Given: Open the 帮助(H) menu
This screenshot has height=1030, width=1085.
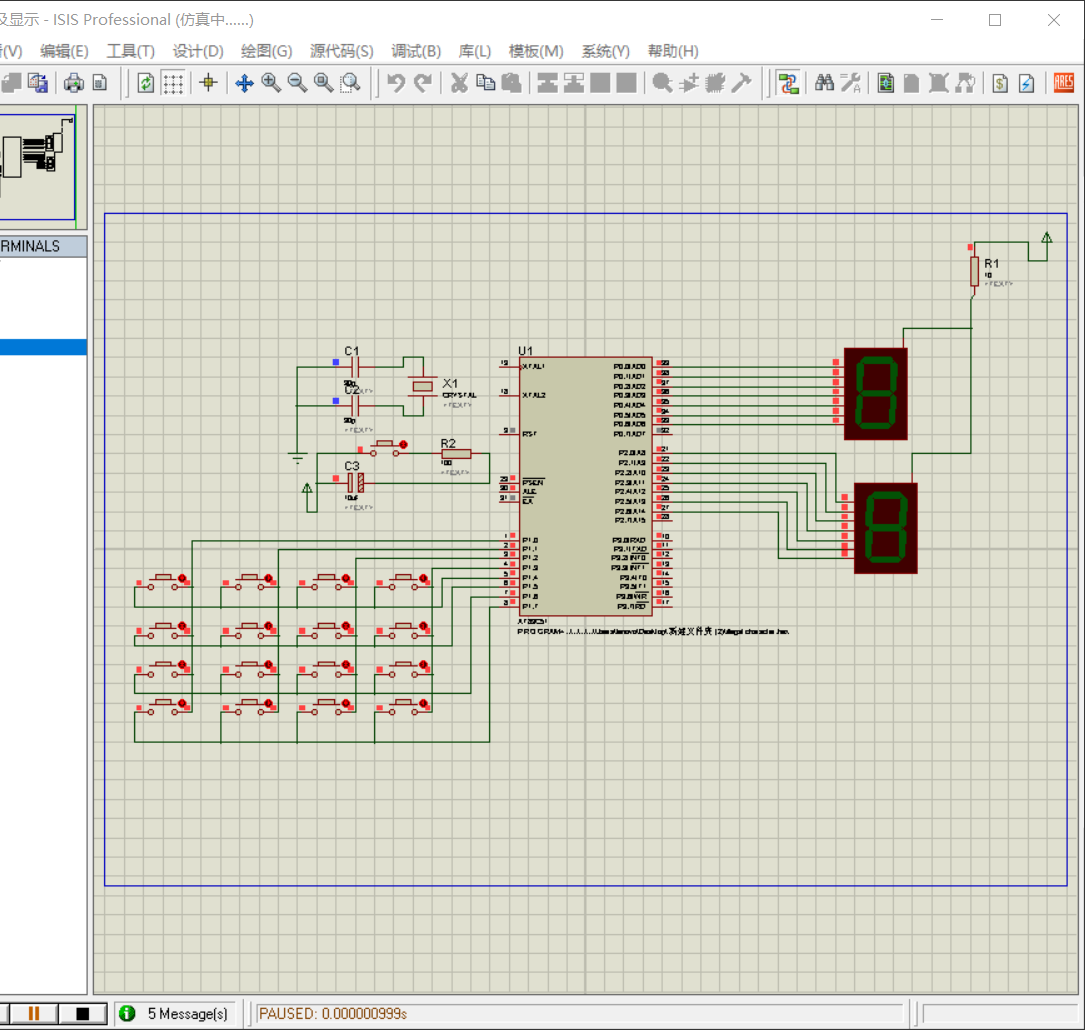Looking at the screenshot, I should click(673, 51).
